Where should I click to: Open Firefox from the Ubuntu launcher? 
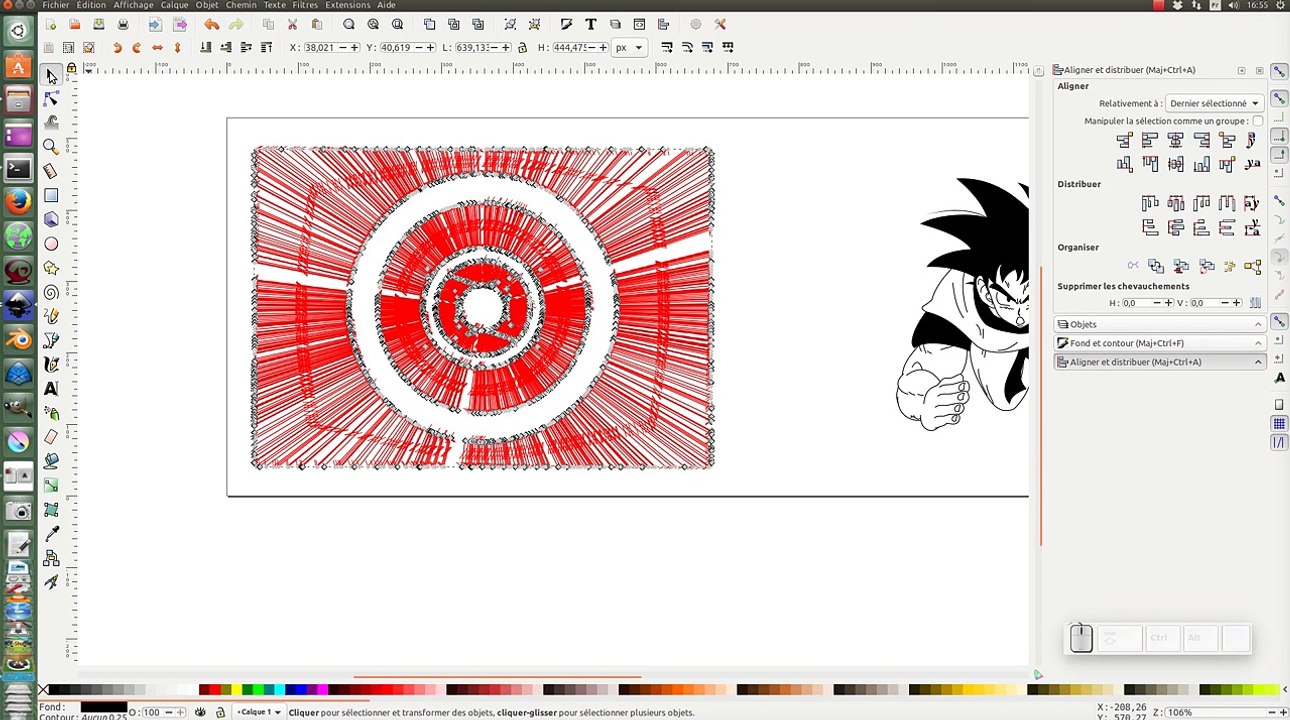[x=18, y=203]
